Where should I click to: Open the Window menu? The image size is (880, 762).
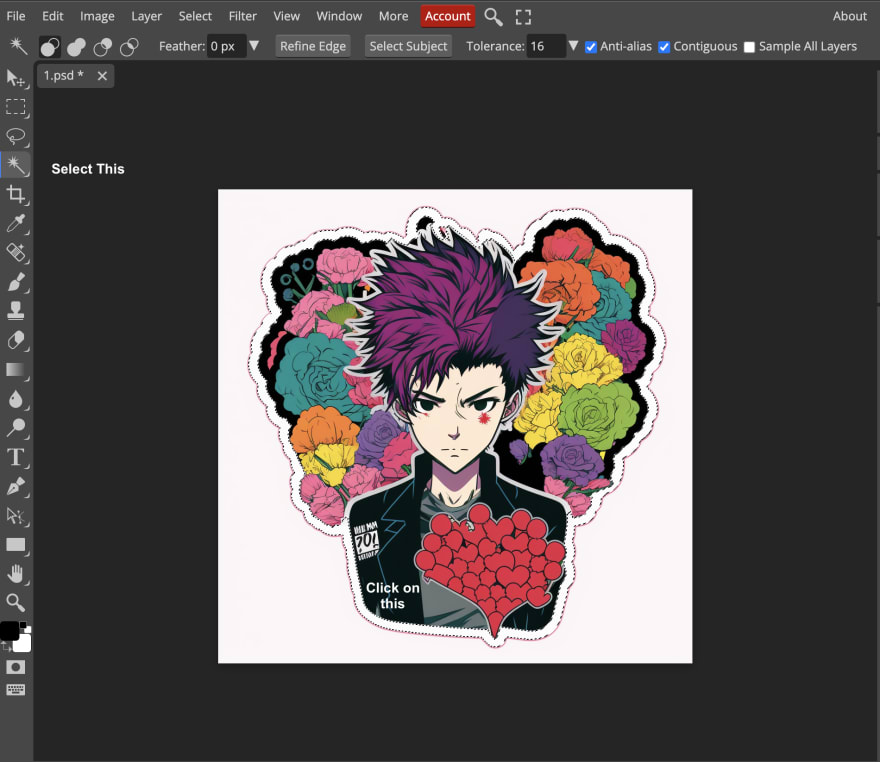coord(339,16)
